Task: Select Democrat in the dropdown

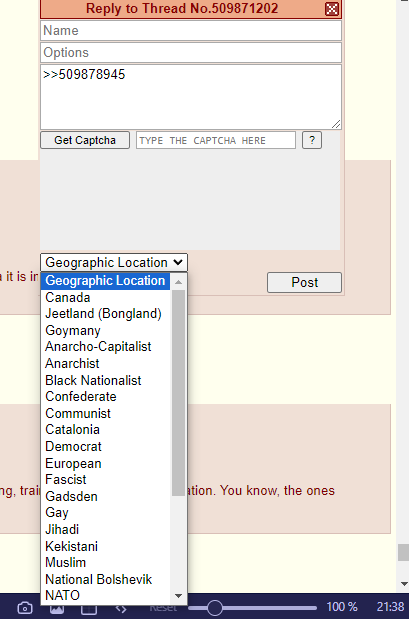Action: pyautogui.click(x=105, y=446)
